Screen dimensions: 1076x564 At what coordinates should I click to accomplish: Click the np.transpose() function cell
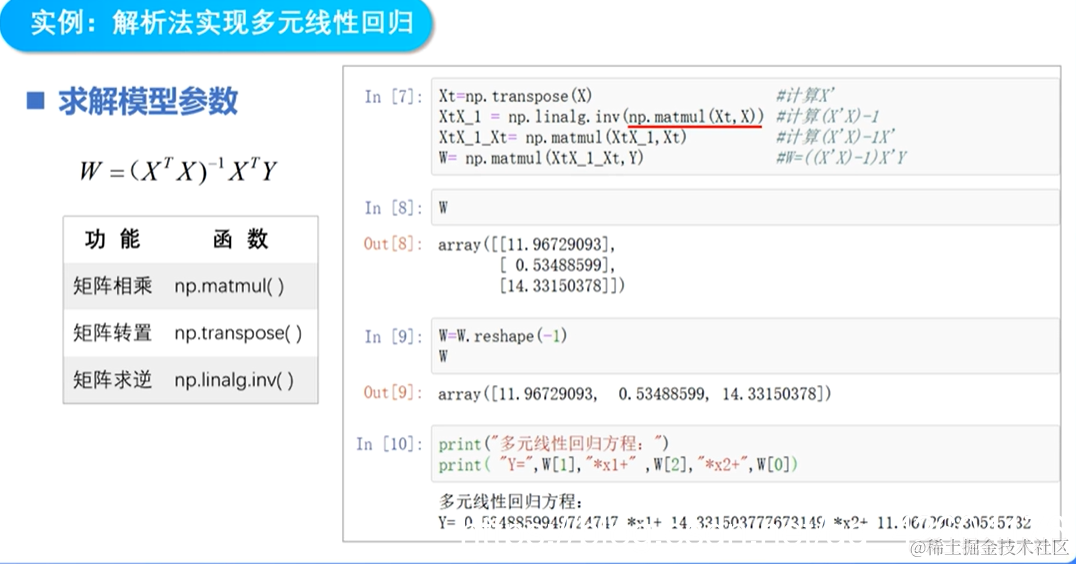(x=238, y=333)
